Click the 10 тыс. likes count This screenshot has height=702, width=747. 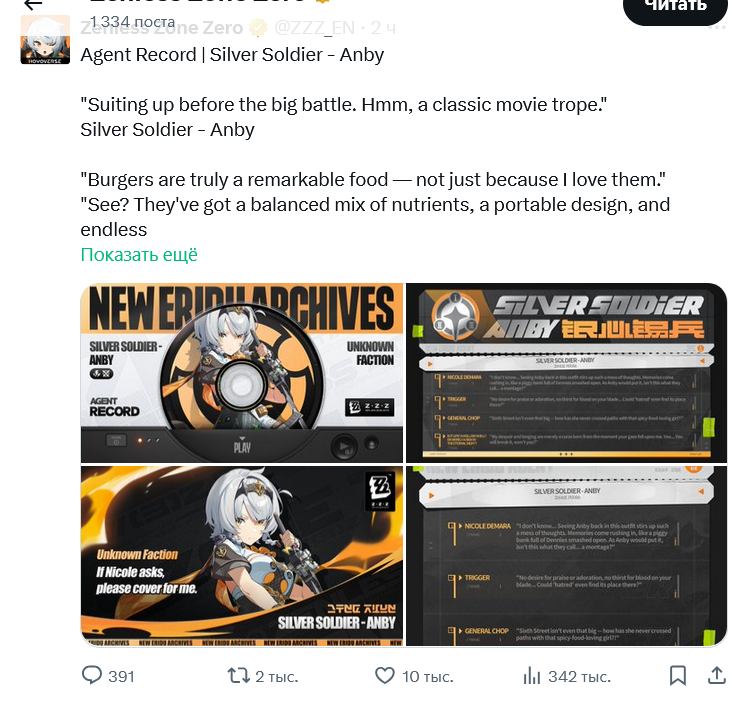point(428,676)
